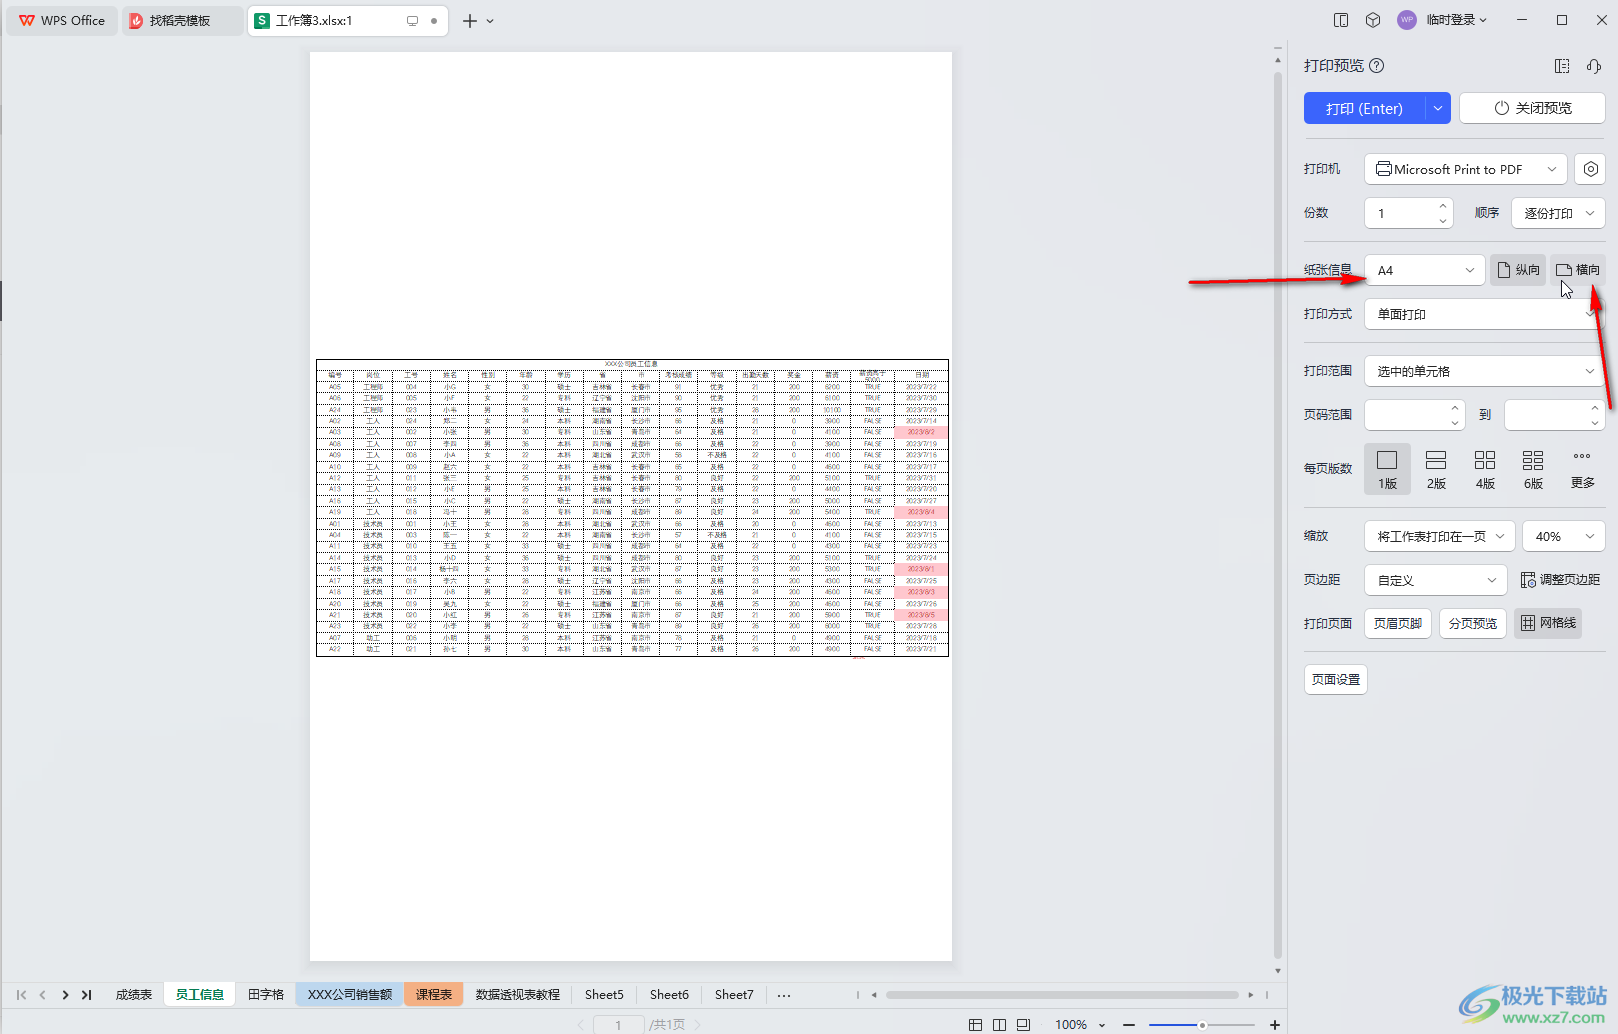The width and height of the screenshot is (1618, 1034).
Task: Click the page range end field
Action: point(1545,414)
